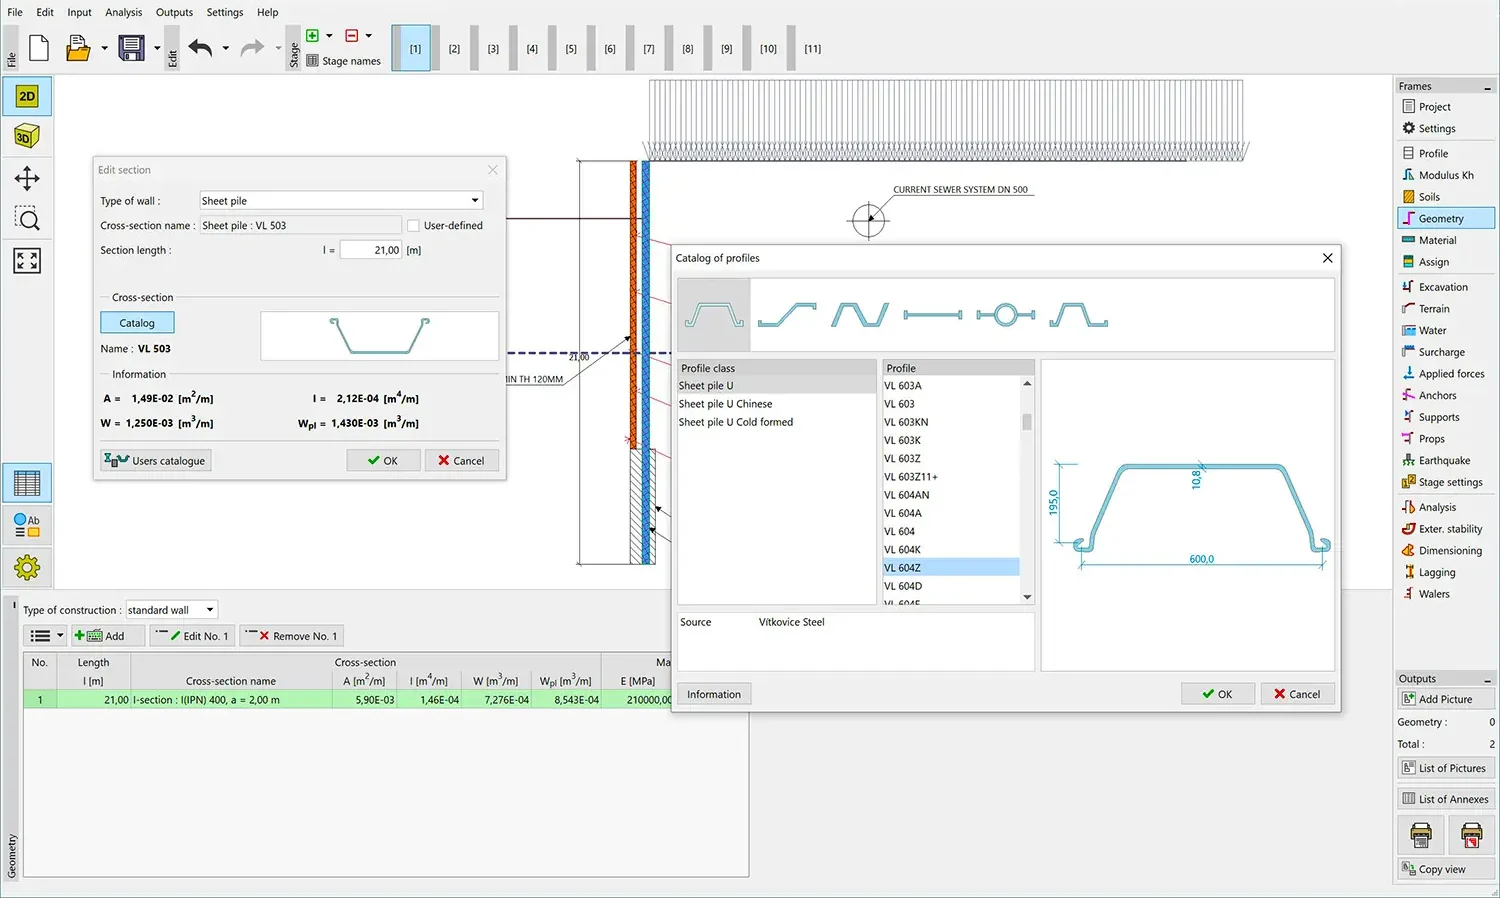Switch to construction stage [11]

(x=813, y=48)
